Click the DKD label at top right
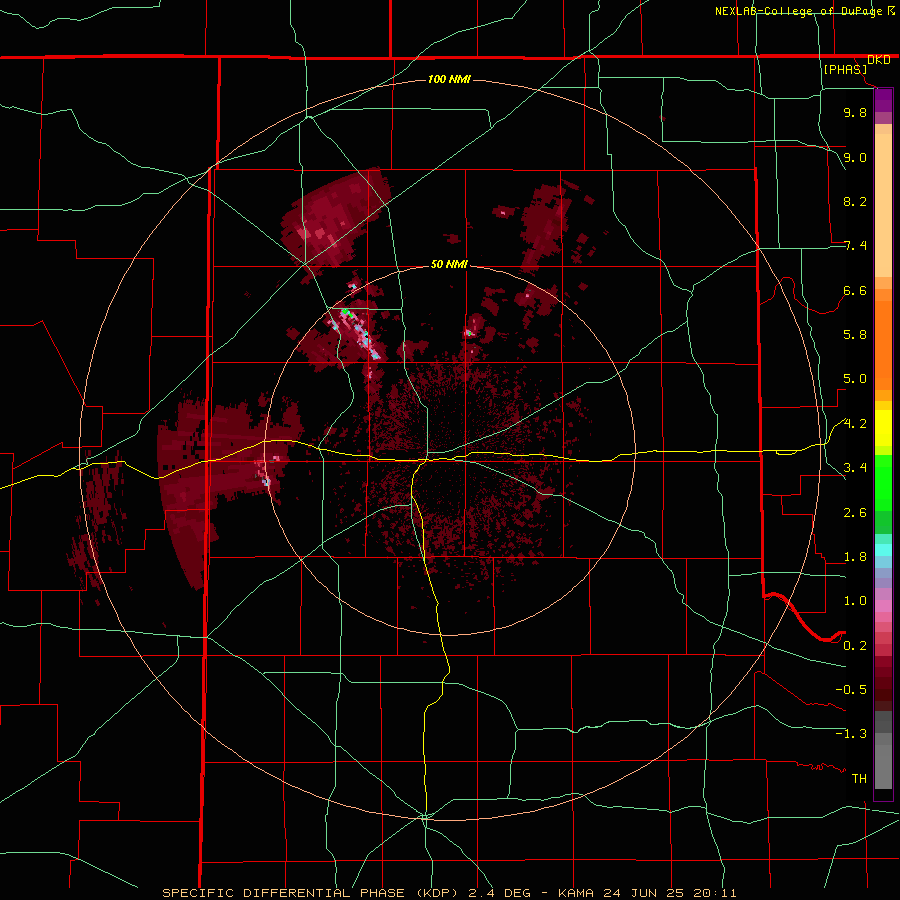The width and height of the screenshot is (900, 900). pyautogui.click(x=879, y=60)
